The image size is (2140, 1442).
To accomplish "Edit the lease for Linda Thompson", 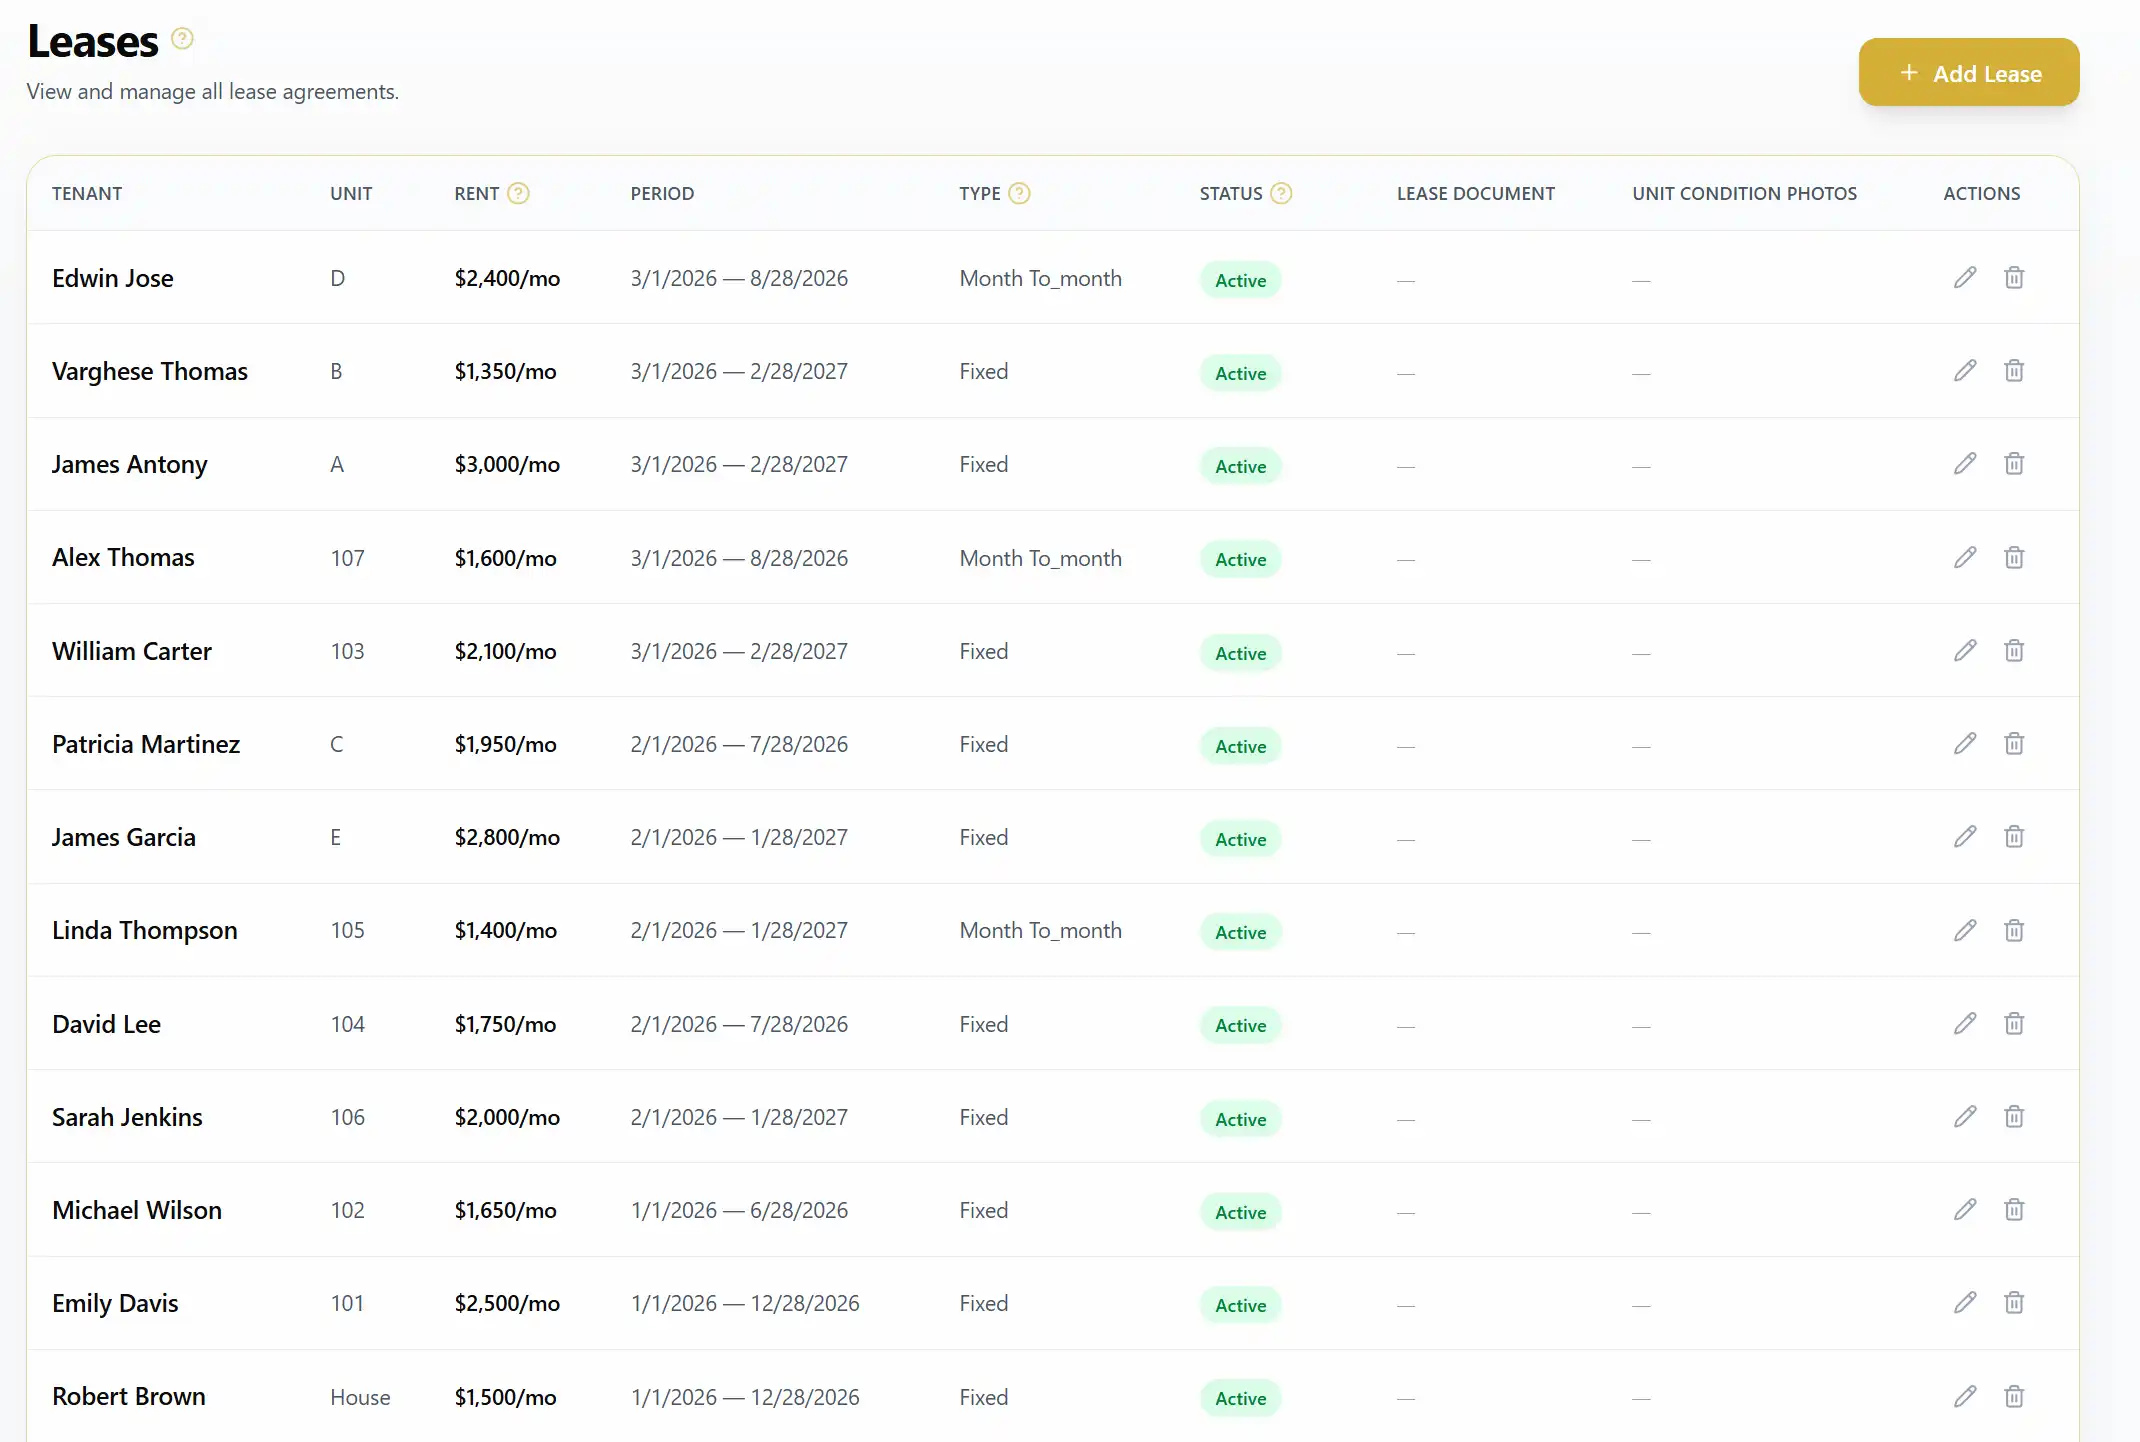I will click(1963, 930).
